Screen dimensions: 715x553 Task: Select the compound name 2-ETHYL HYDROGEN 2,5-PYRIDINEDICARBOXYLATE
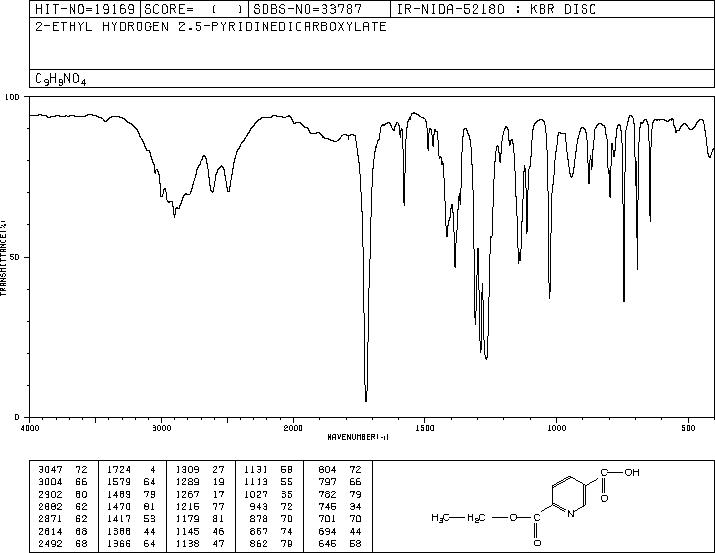(211, 27)
